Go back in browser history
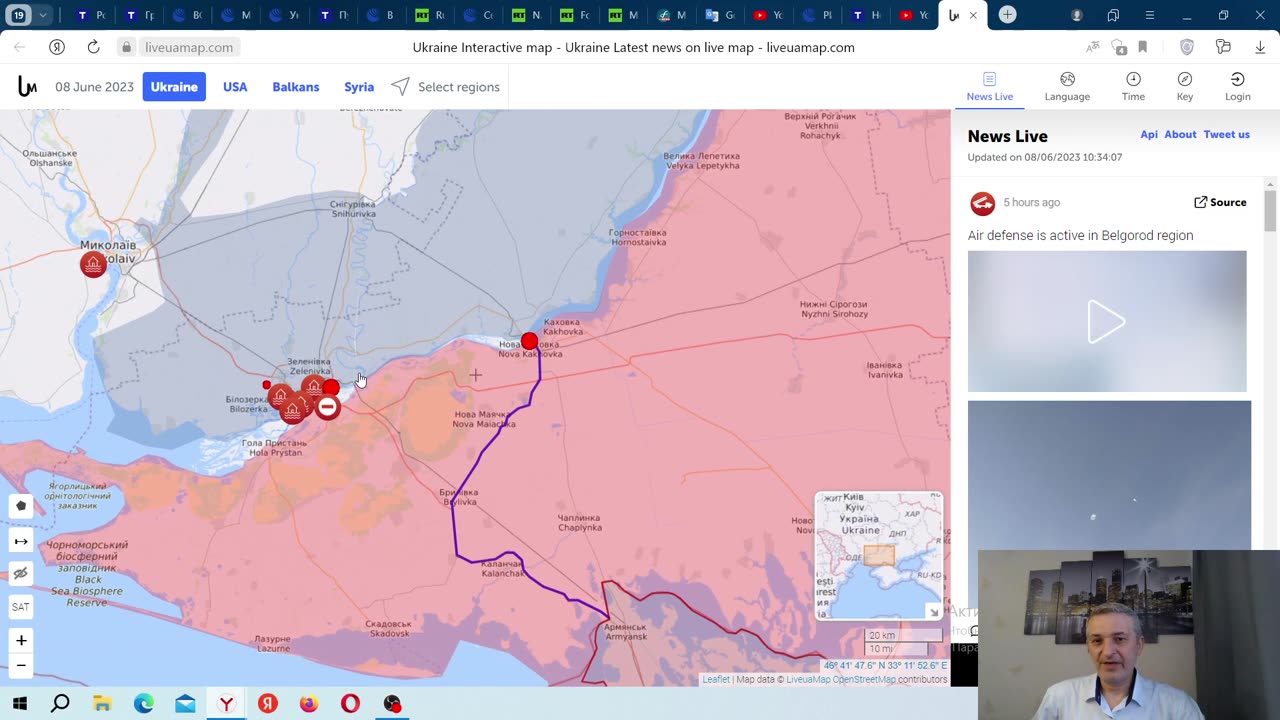Image resolution: width=1280 pixels, height=720 pixels. coord(20,47)
